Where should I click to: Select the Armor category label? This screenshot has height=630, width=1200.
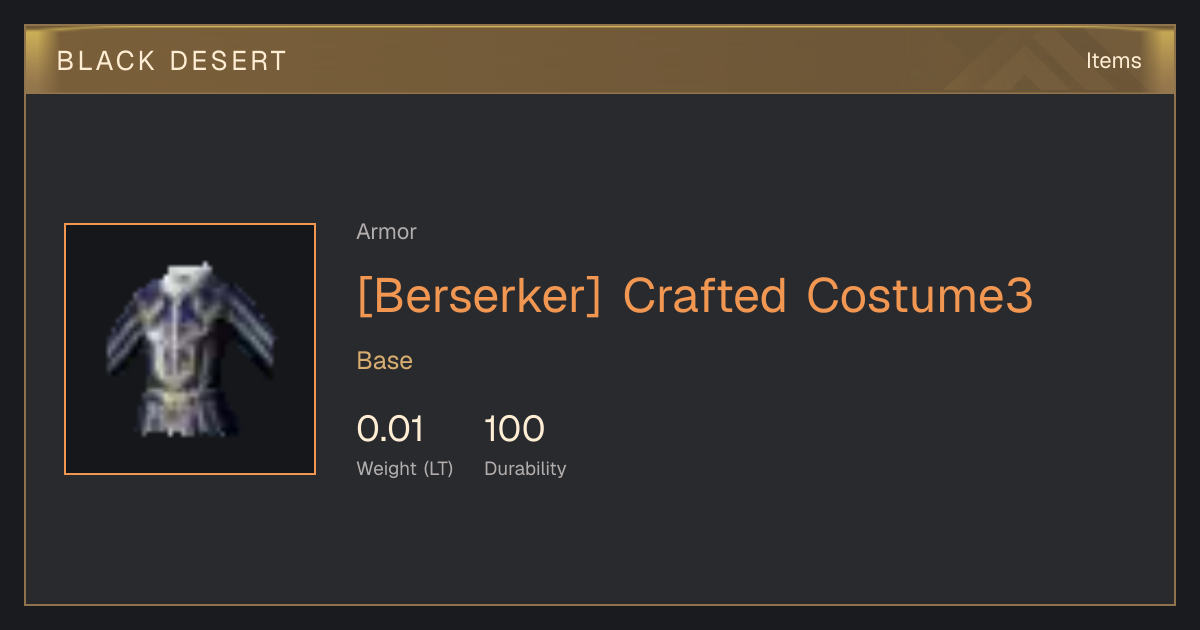(x=386, y=232)
